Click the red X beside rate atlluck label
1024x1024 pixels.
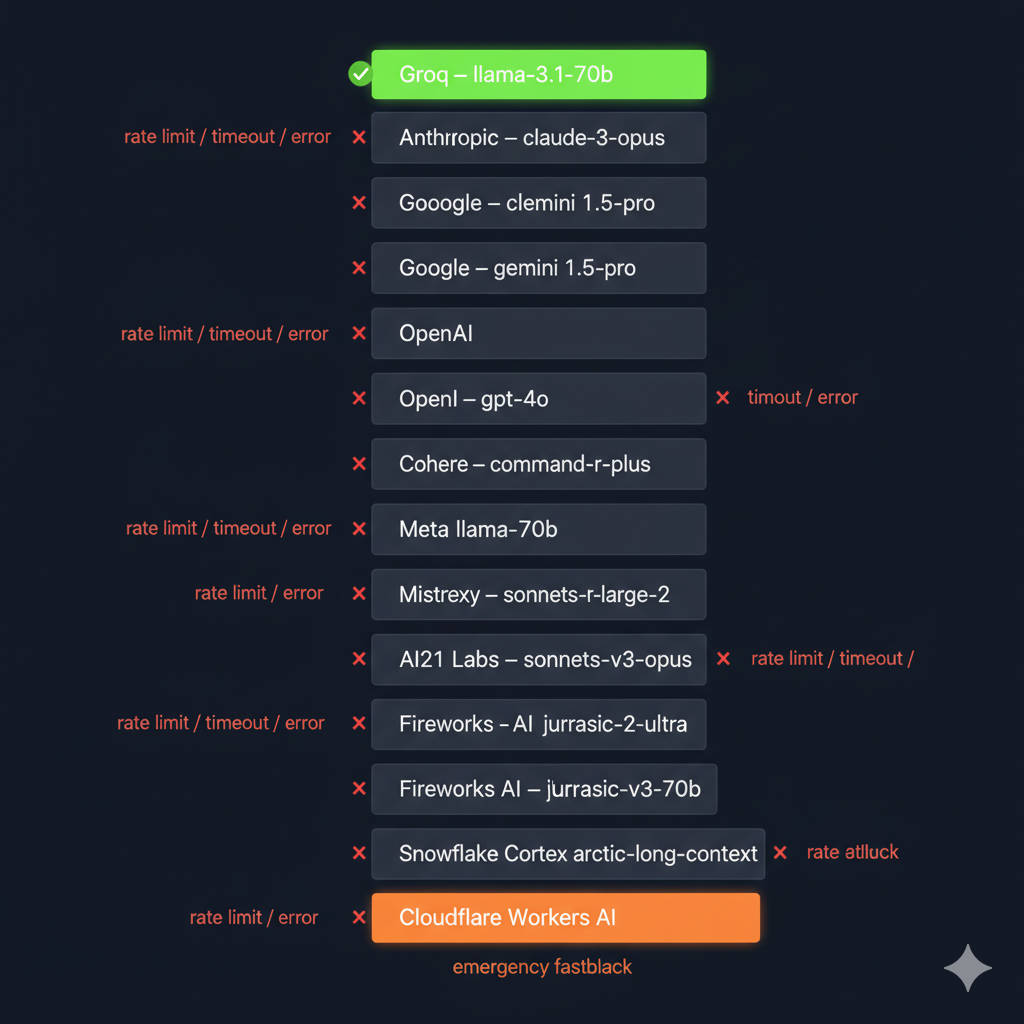[780, 853]
